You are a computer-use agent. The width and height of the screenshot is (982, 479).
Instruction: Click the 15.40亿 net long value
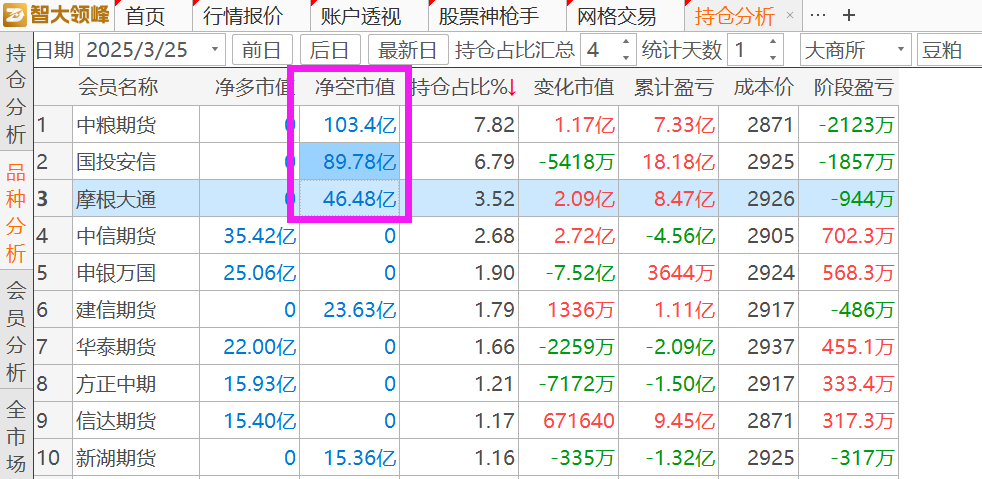tap(260, 421)
